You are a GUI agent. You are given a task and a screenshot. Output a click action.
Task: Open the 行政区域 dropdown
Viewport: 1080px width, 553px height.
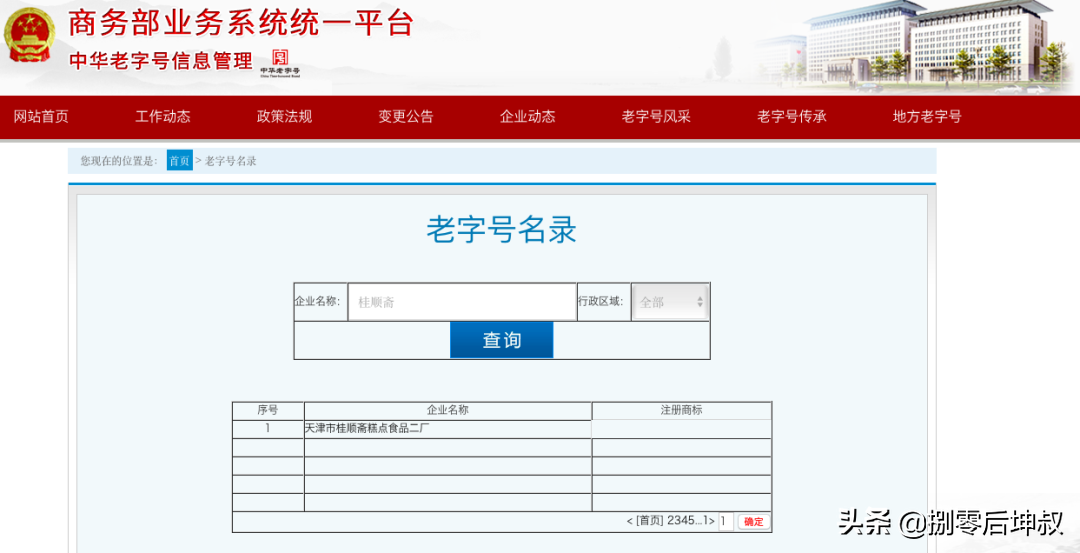[x=670, y=302]
